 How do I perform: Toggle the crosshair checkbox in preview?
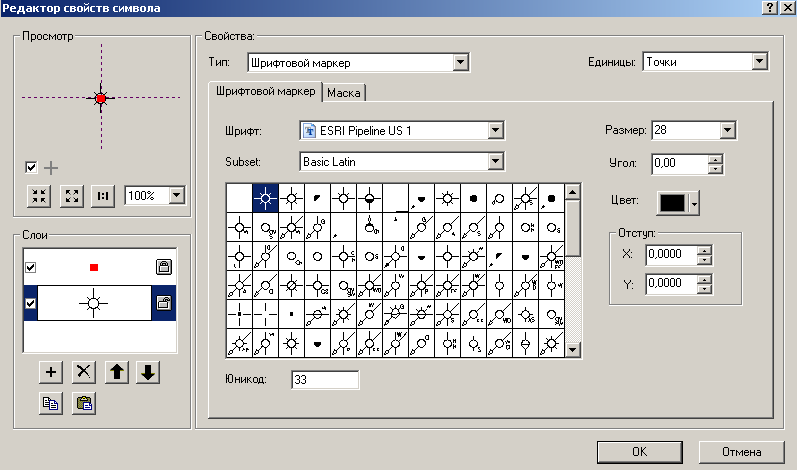[31, 167]
